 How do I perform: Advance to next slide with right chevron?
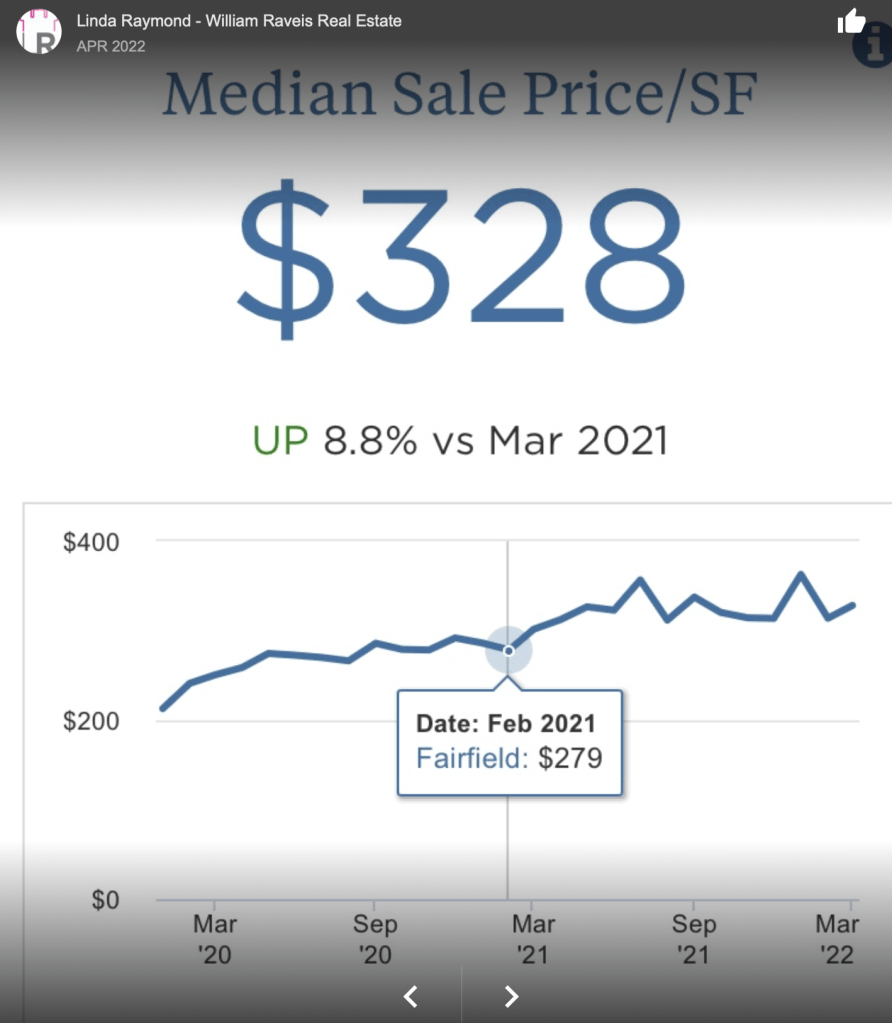(511, 995)
